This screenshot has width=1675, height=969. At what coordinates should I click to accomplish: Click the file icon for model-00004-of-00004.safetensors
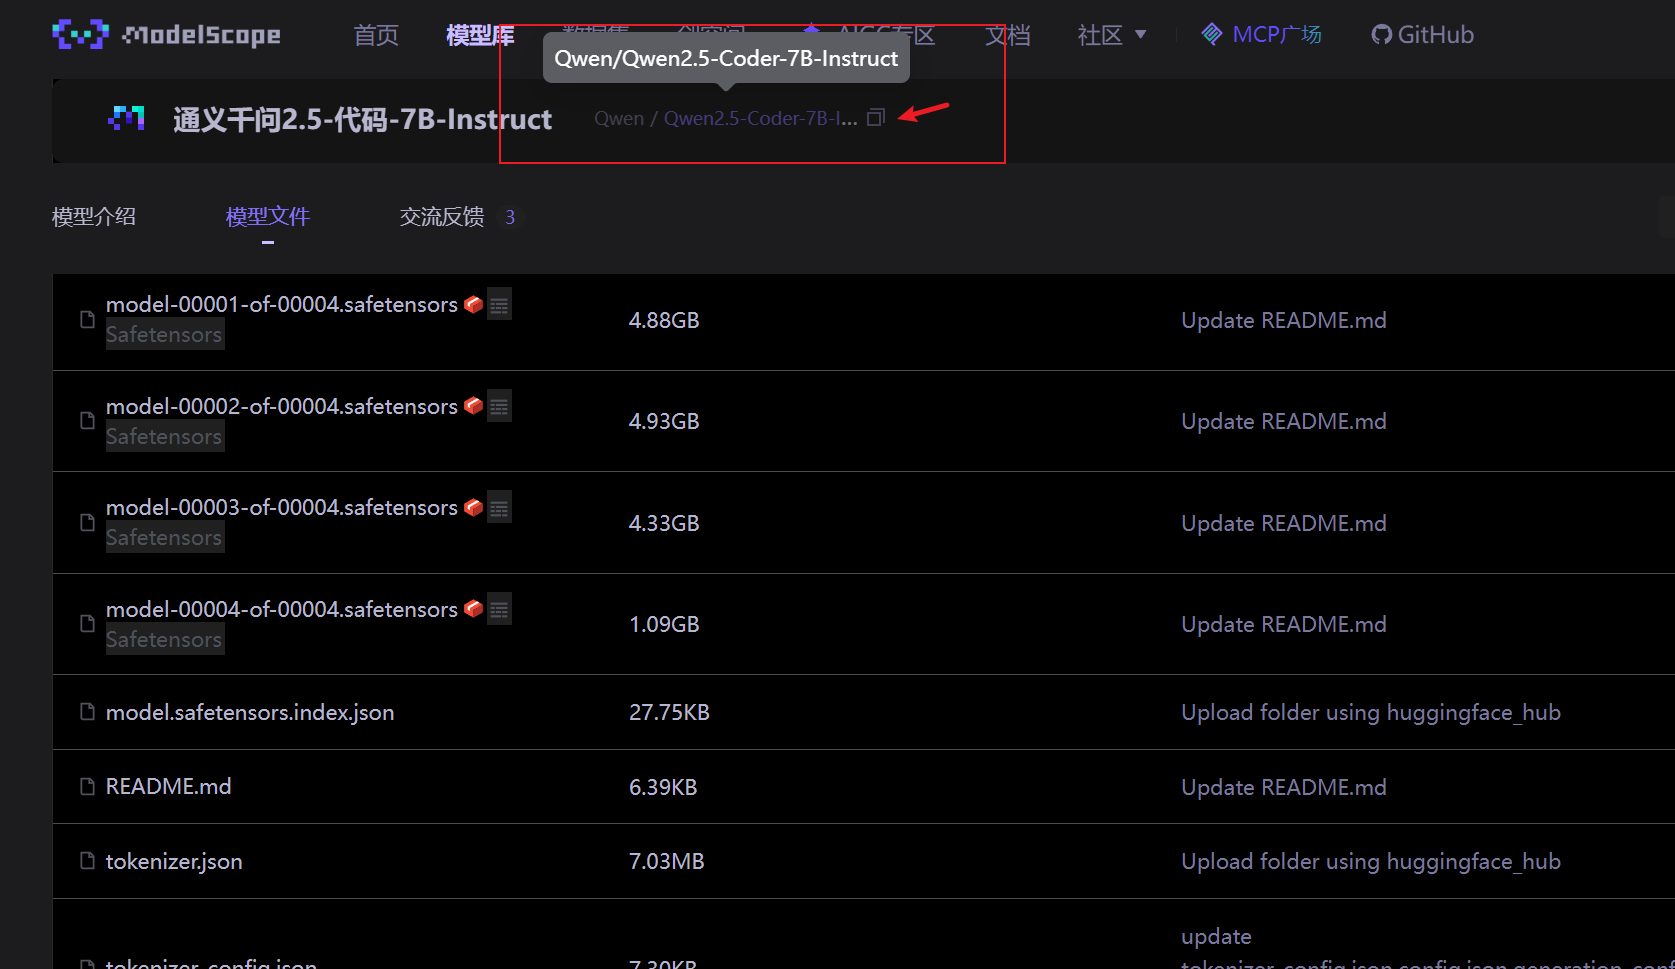87,624
